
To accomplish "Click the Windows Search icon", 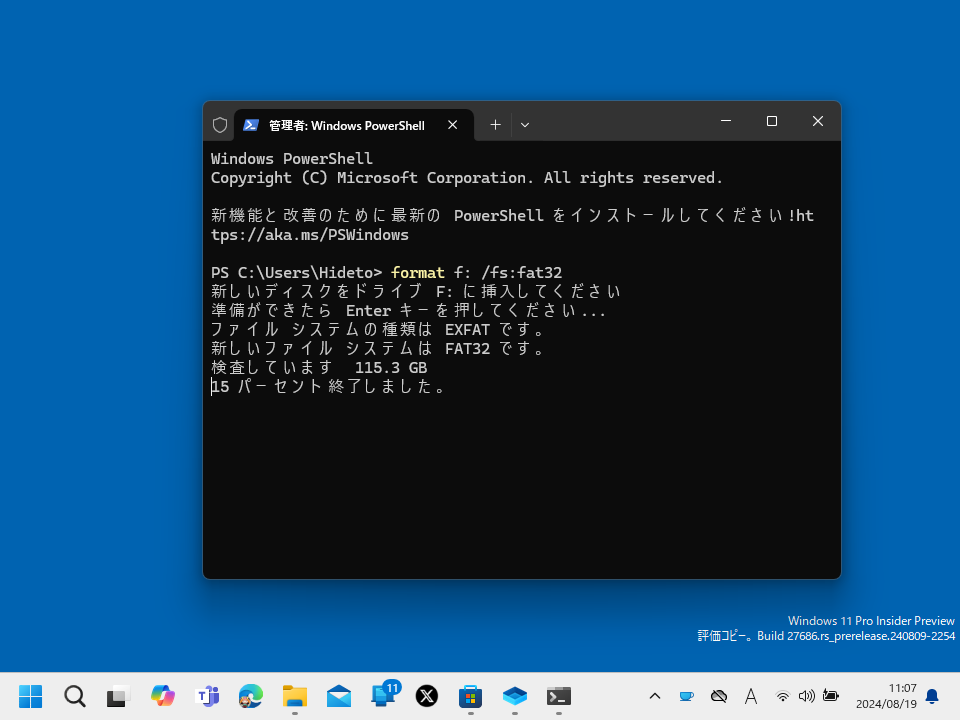I will [74, 696].
